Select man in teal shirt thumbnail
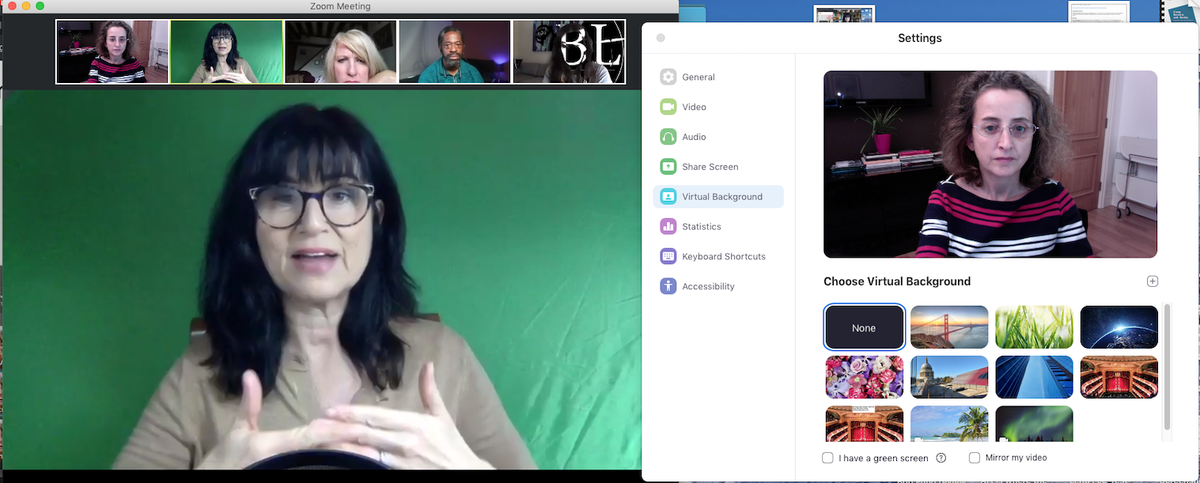Screen dimensions: 1200x483 coord(454,52)
